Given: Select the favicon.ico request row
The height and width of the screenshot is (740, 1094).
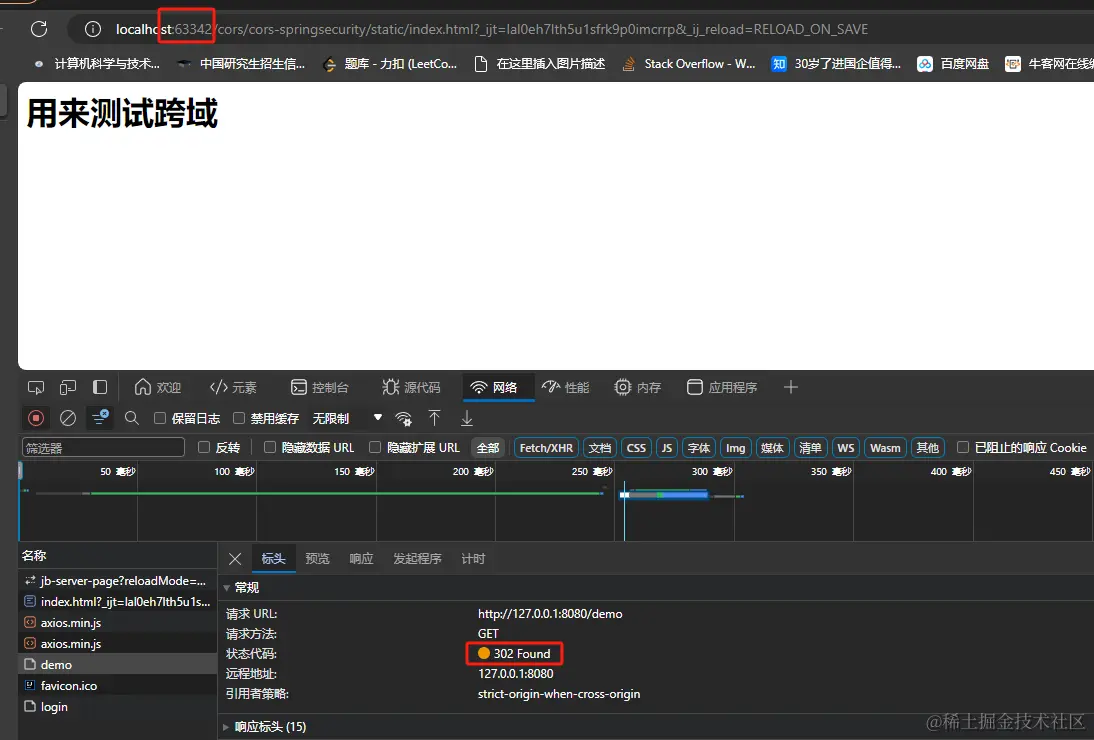Looking at the screenshot, I should coord(117,685).
